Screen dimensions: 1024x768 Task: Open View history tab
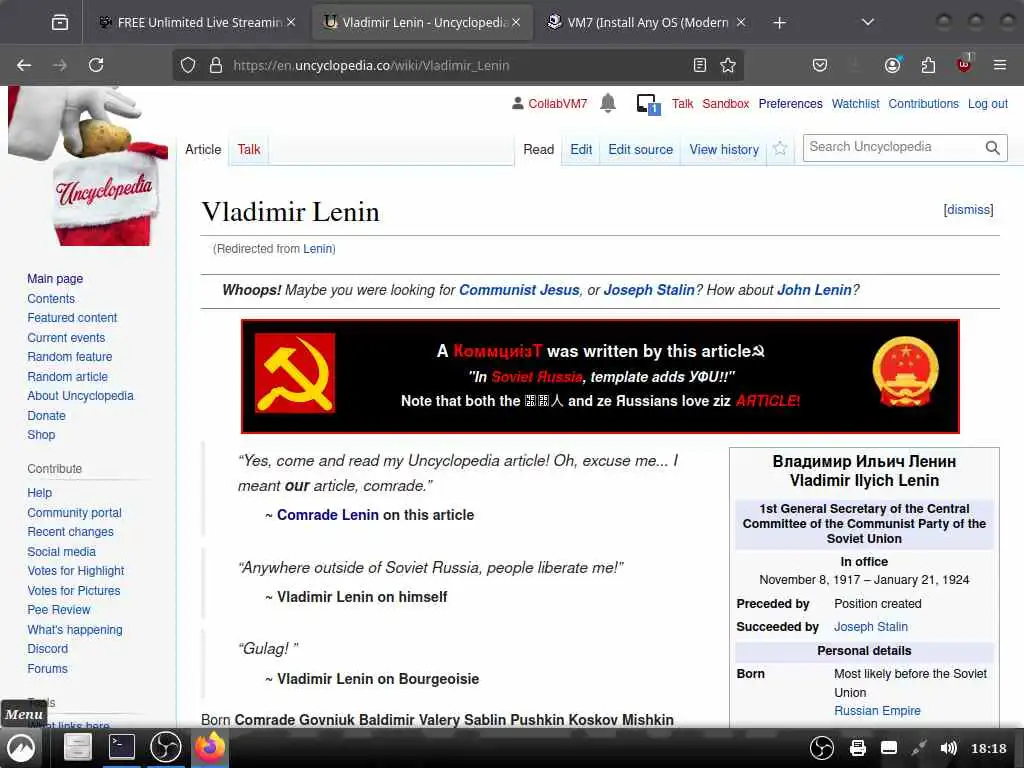coord(724,150)
